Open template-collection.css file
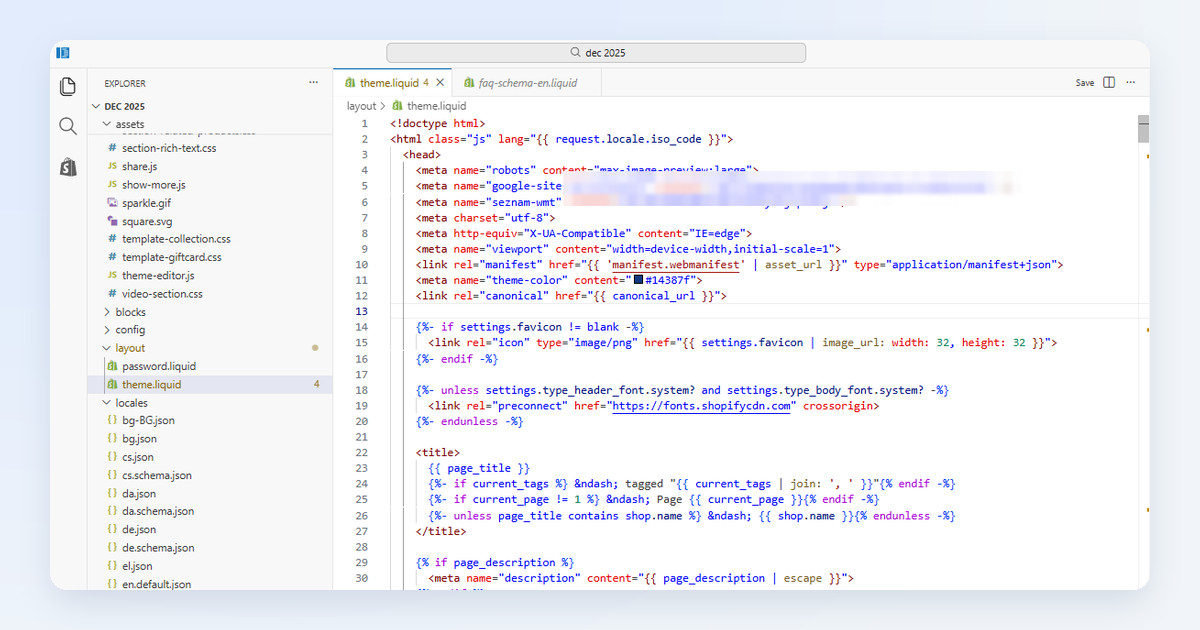This screenshot has height=630, width=1200. pyautogui.click(x=176, y=239)
